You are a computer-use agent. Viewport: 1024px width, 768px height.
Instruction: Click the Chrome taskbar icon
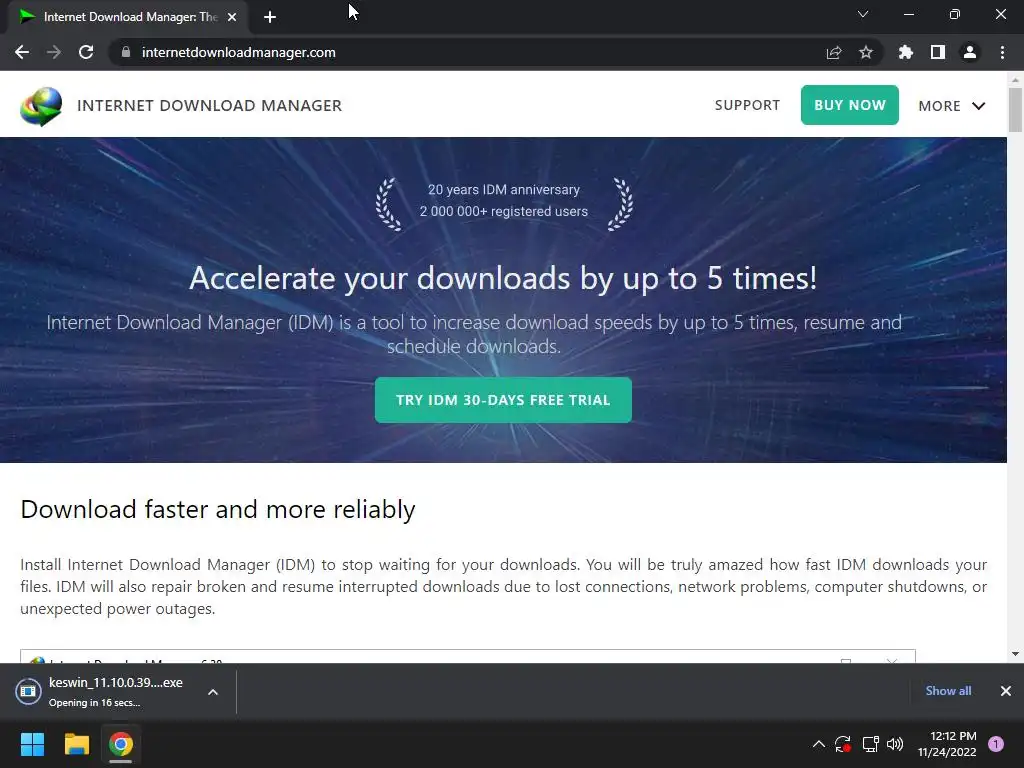[x=121, y=744]
